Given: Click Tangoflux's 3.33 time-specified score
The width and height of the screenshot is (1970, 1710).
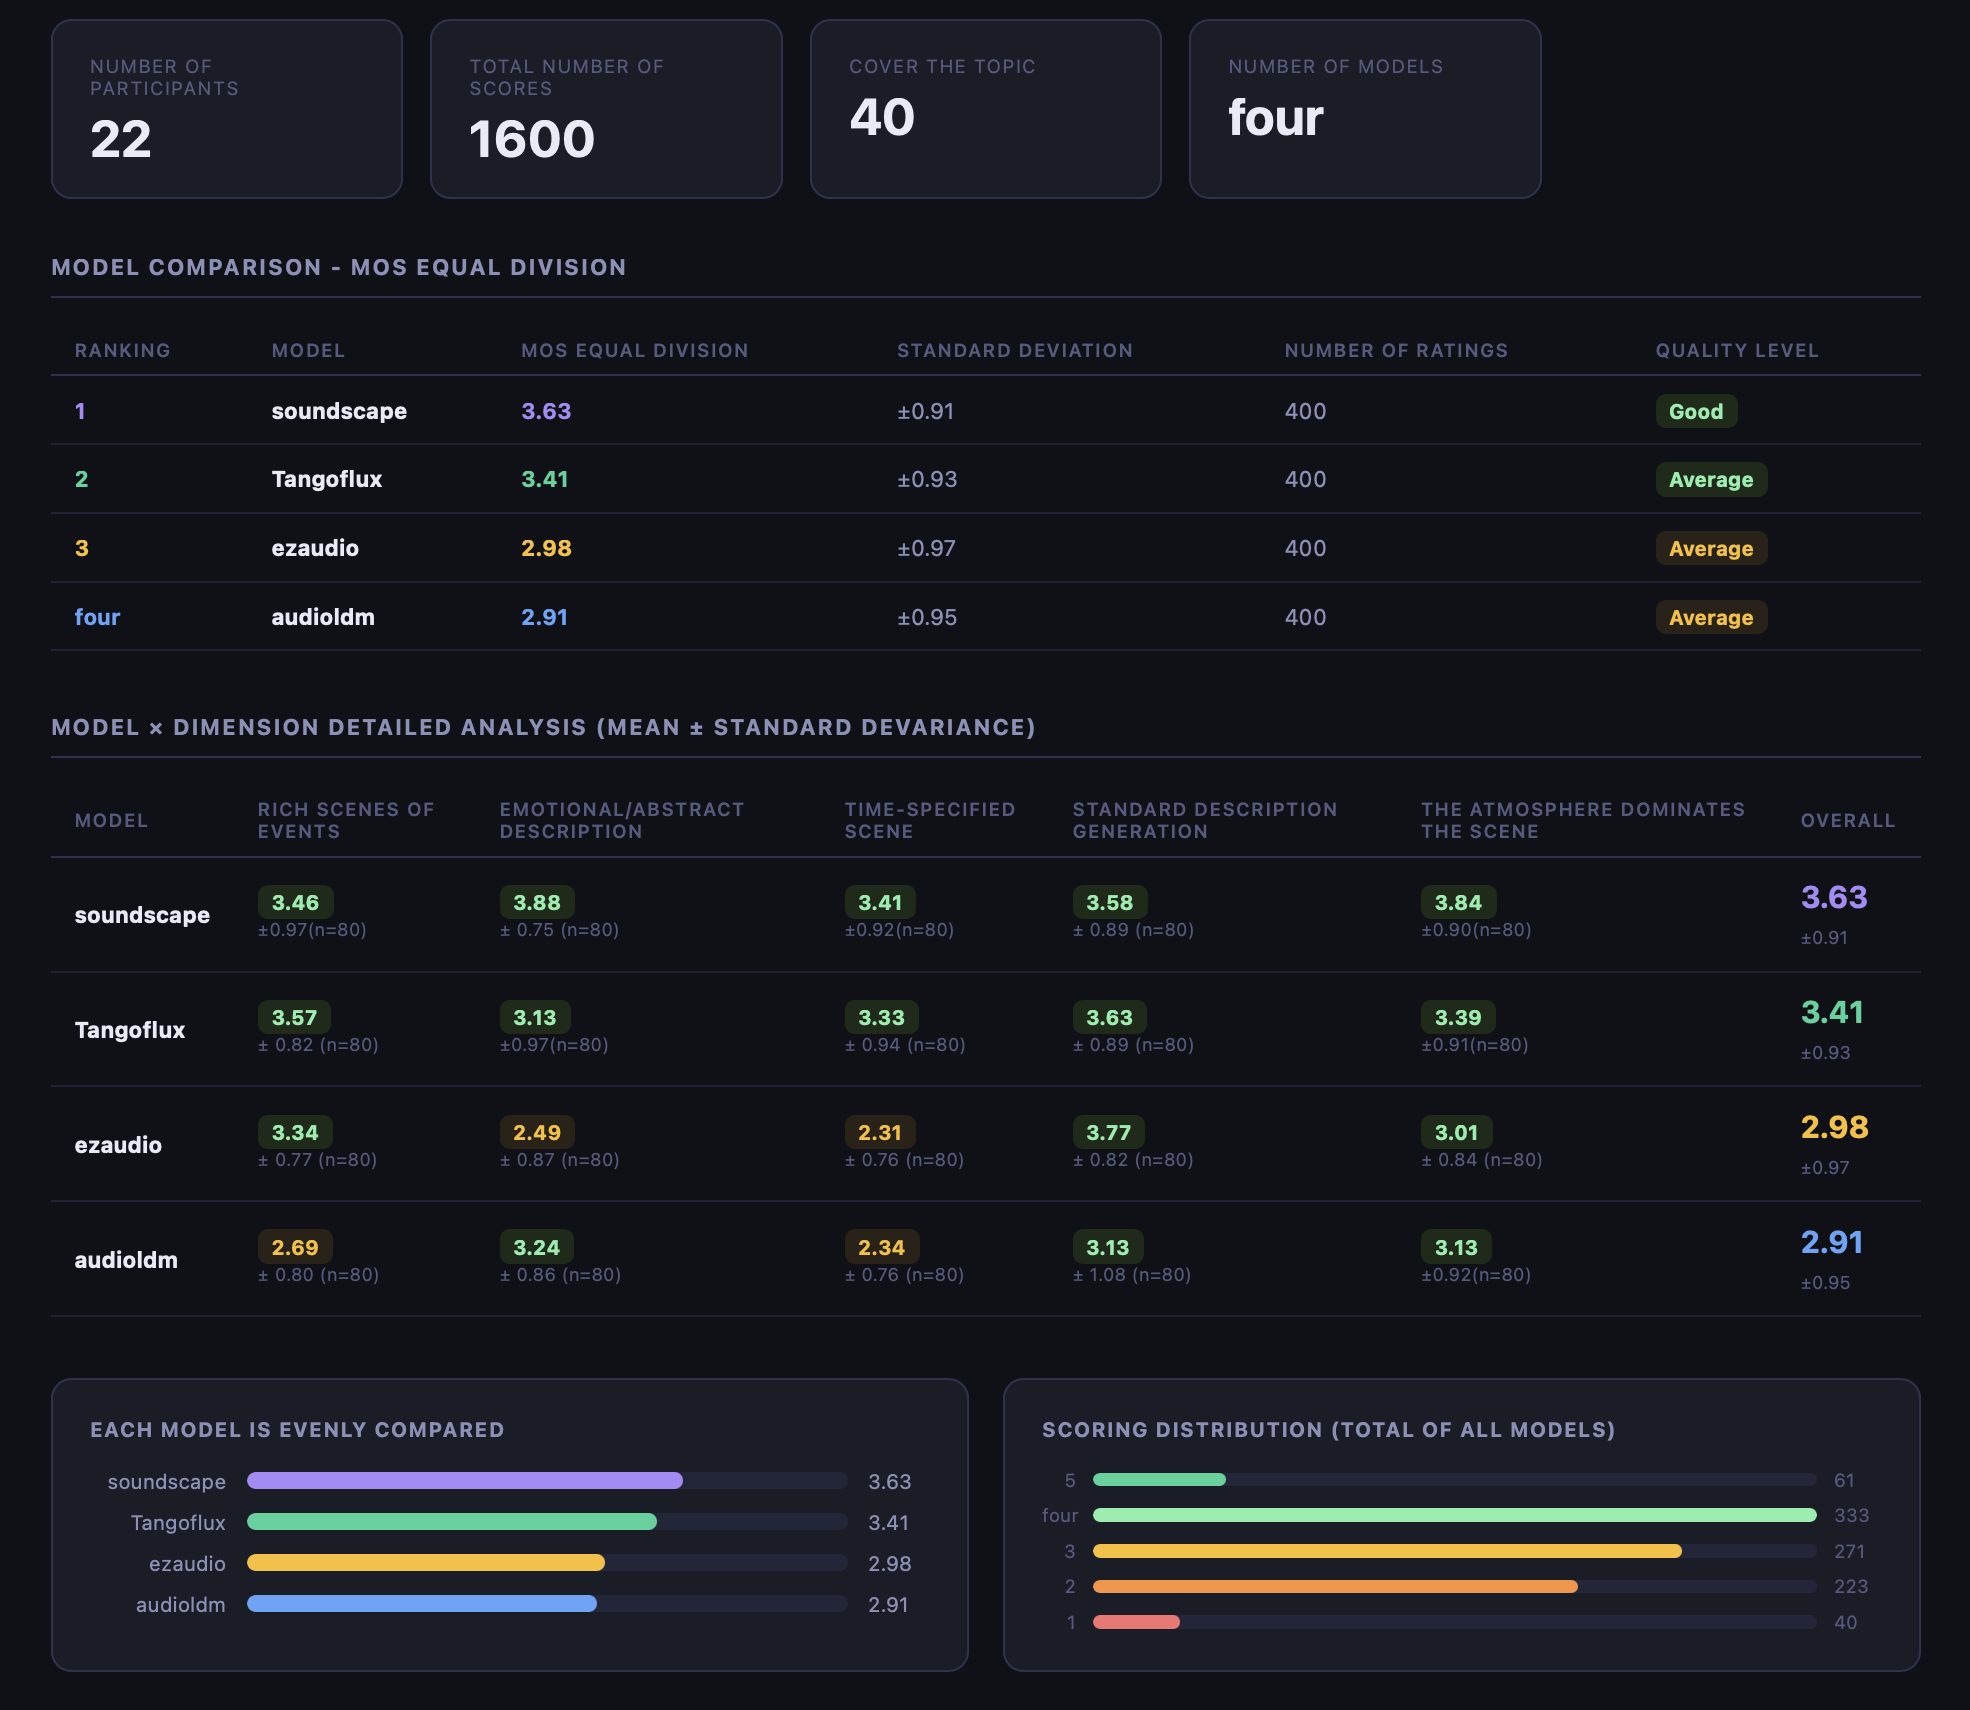Looking at the screenshot, I should click(x=881, y=1017).
